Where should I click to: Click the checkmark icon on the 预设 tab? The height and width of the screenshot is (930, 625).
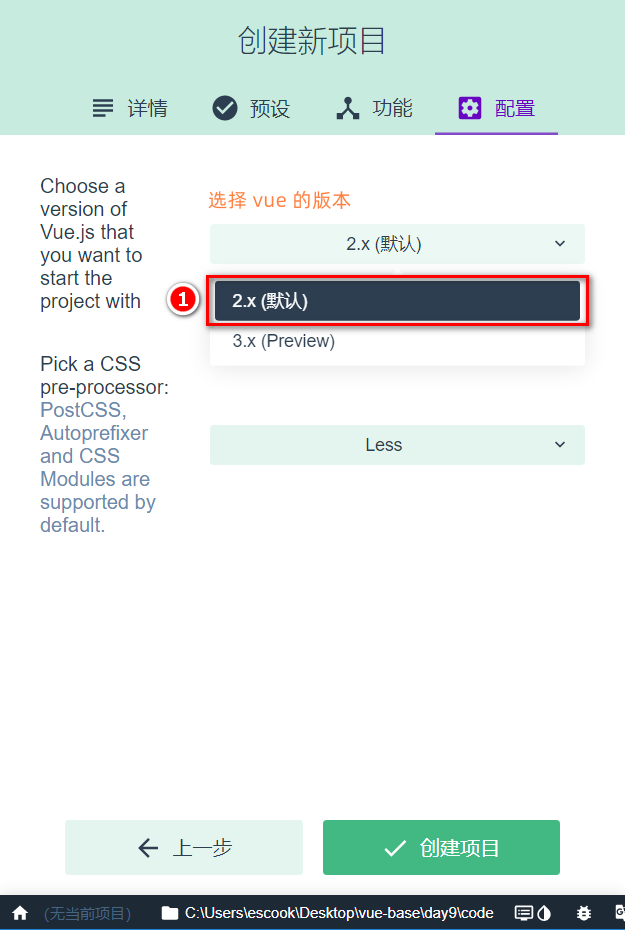(x=224, y=107)
